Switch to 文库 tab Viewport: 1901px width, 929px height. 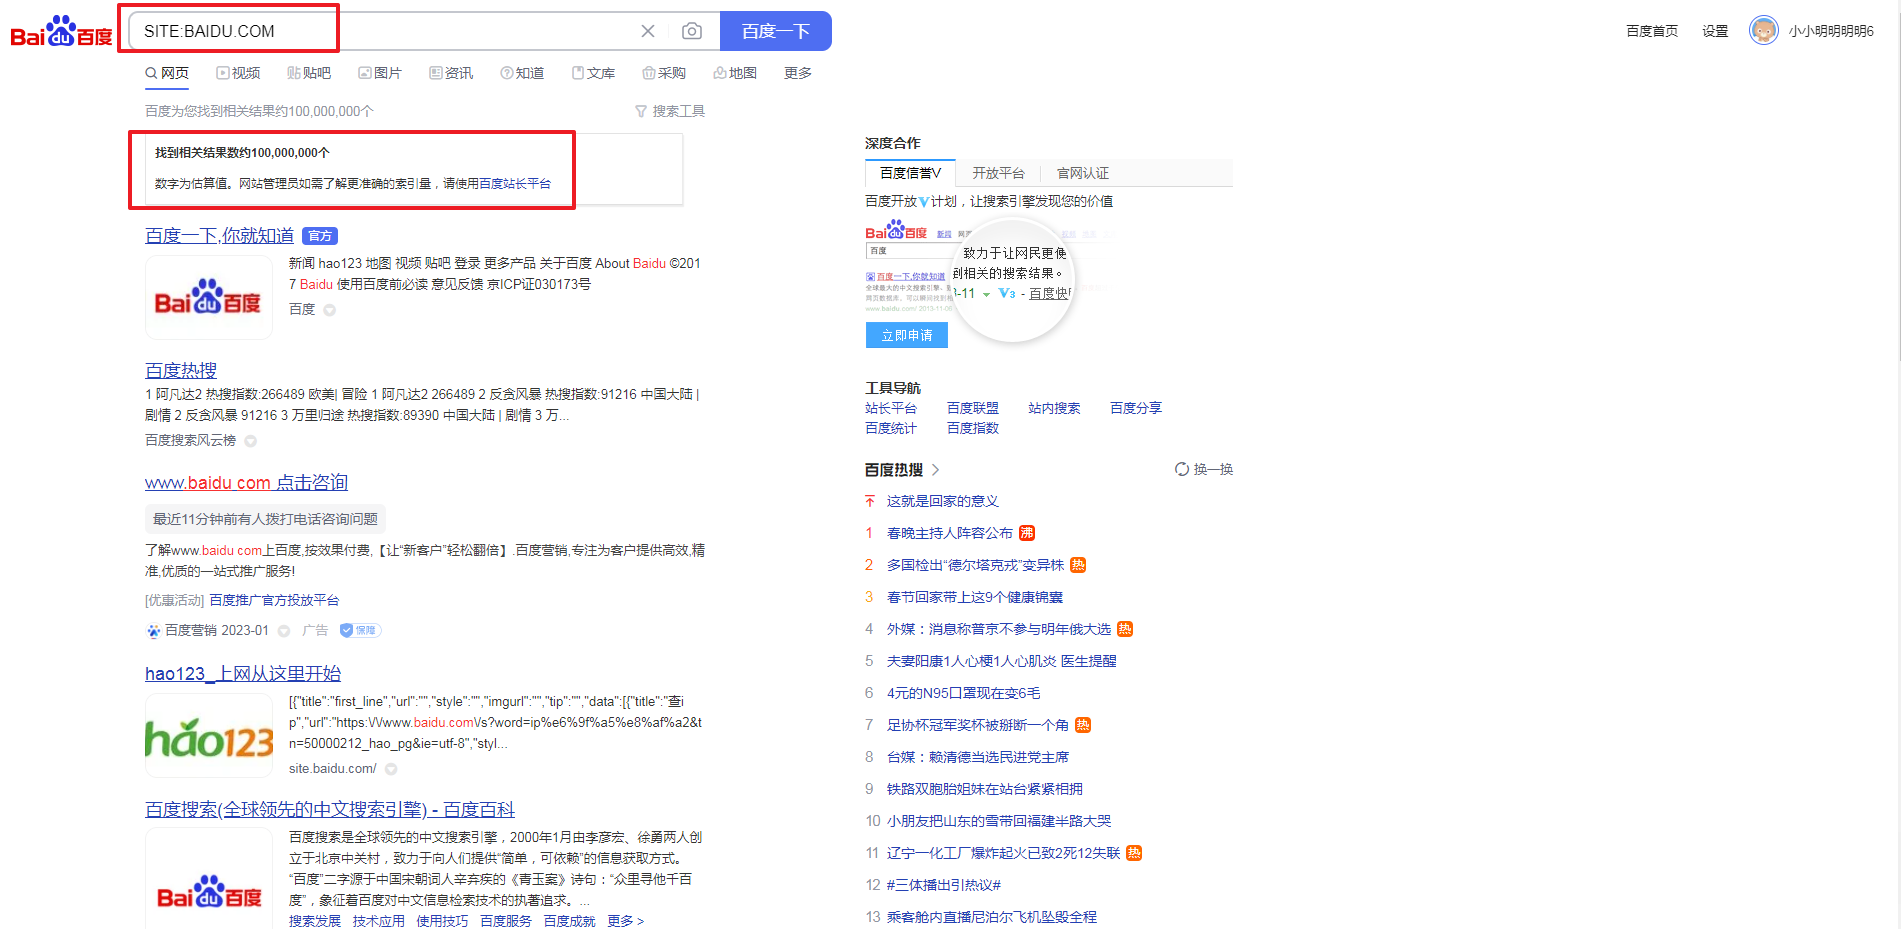[x=593, y=73]
